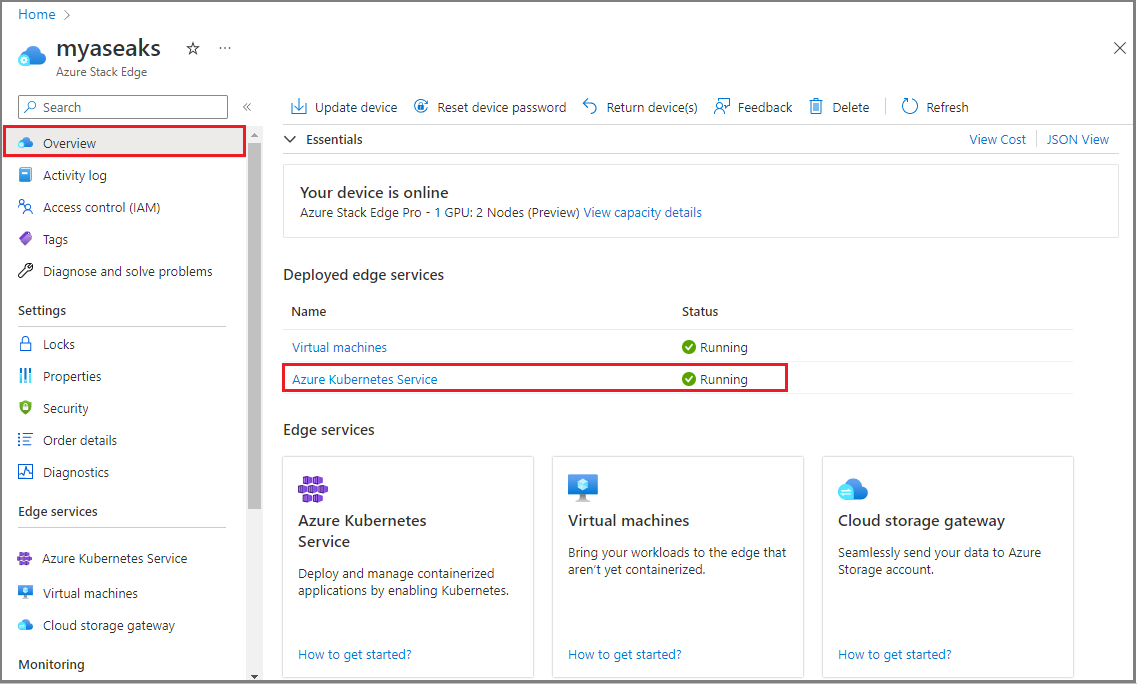Click the Return device(s) arrow icon
Screen dimensions: 1137x684
(589, 106)
